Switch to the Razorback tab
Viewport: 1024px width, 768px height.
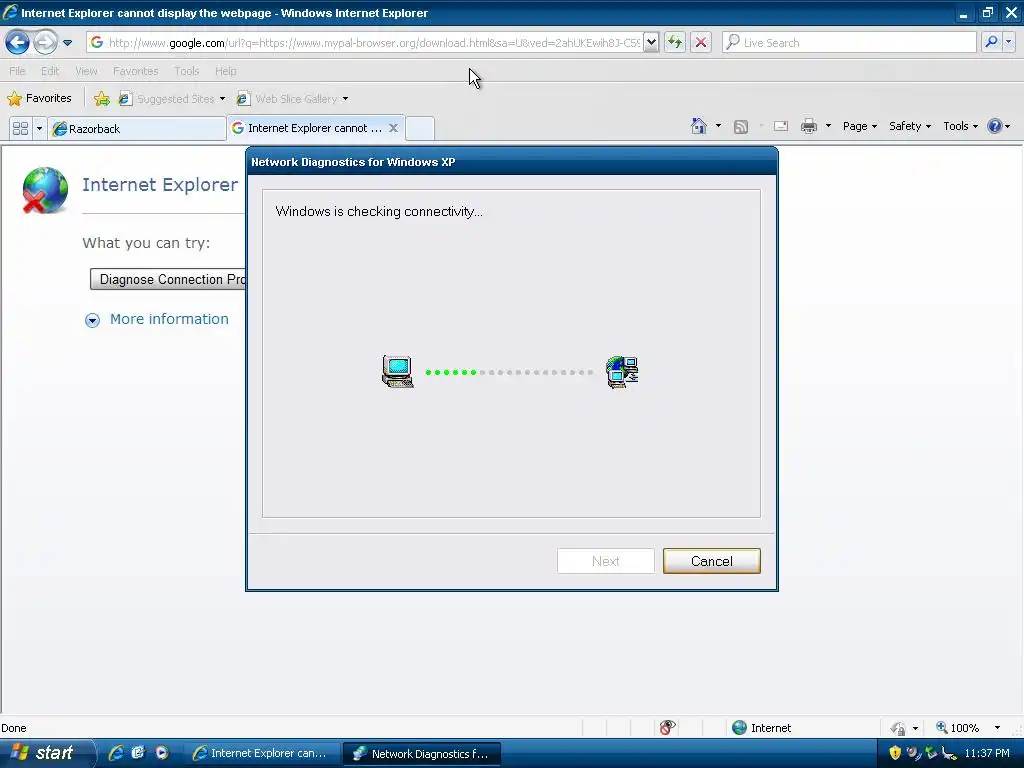point(137,129)
